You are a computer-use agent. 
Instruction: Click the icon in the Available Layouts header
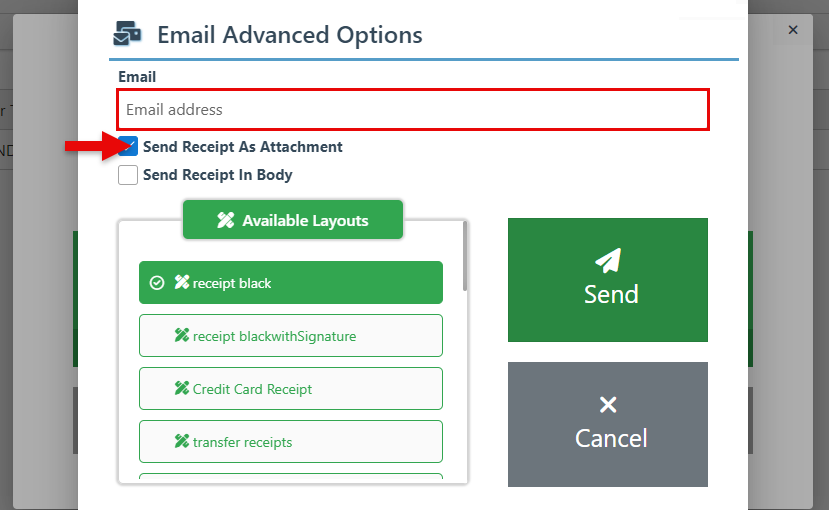click(x=226, y=221)
